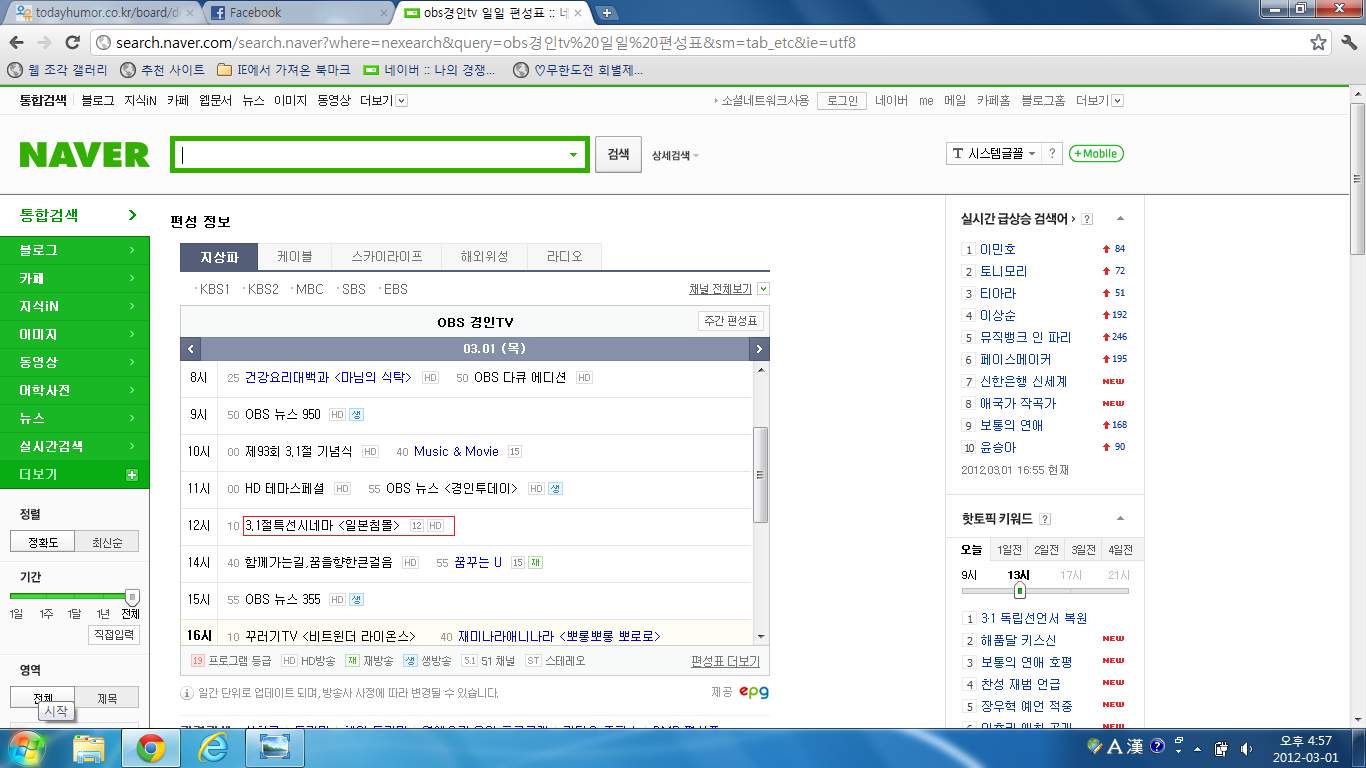Bookmark this page with the star icon
Image resolution: width=1366 pixels, height=768 pixels.
(1319, 43)
